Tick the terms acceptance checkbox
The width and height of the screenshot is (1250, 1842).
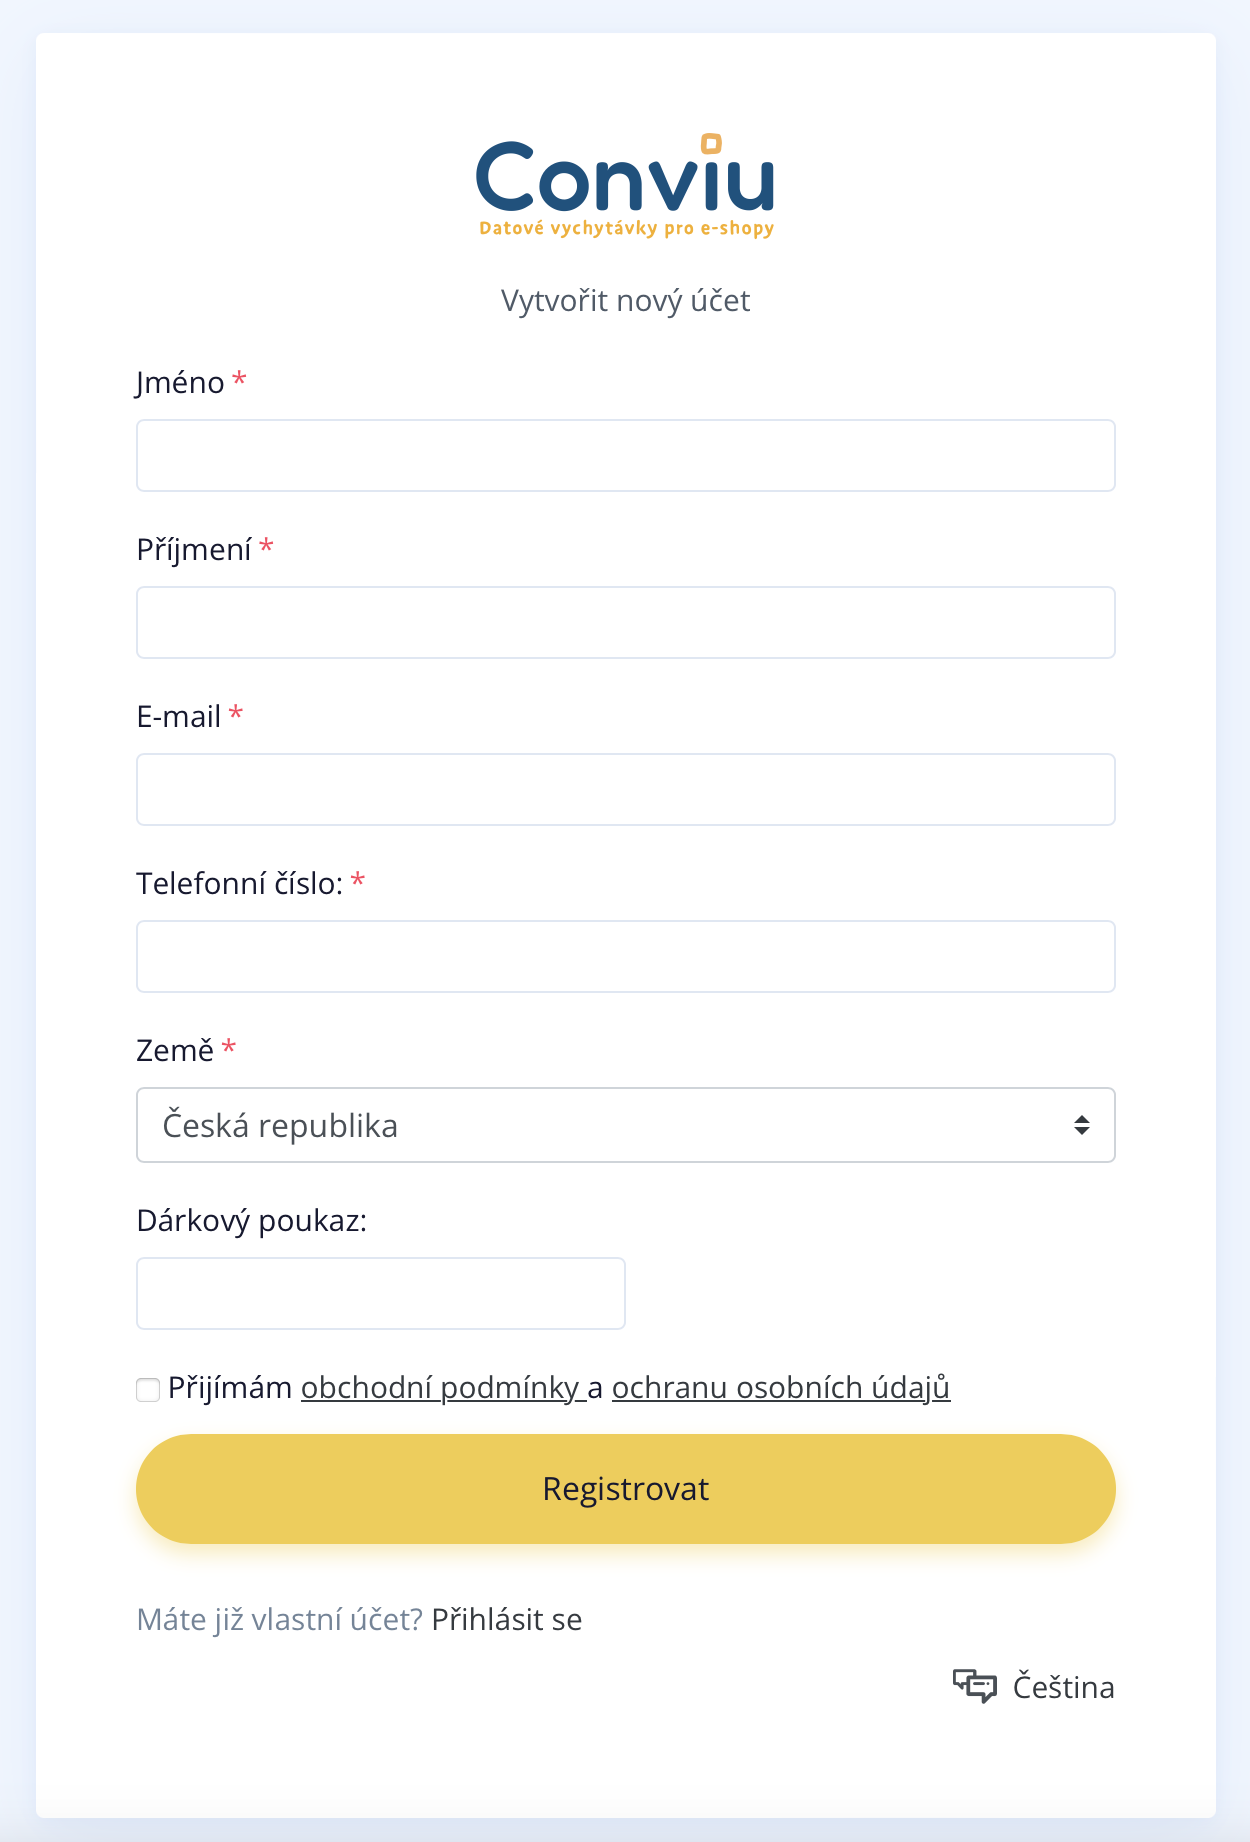tap(148, 1389)
